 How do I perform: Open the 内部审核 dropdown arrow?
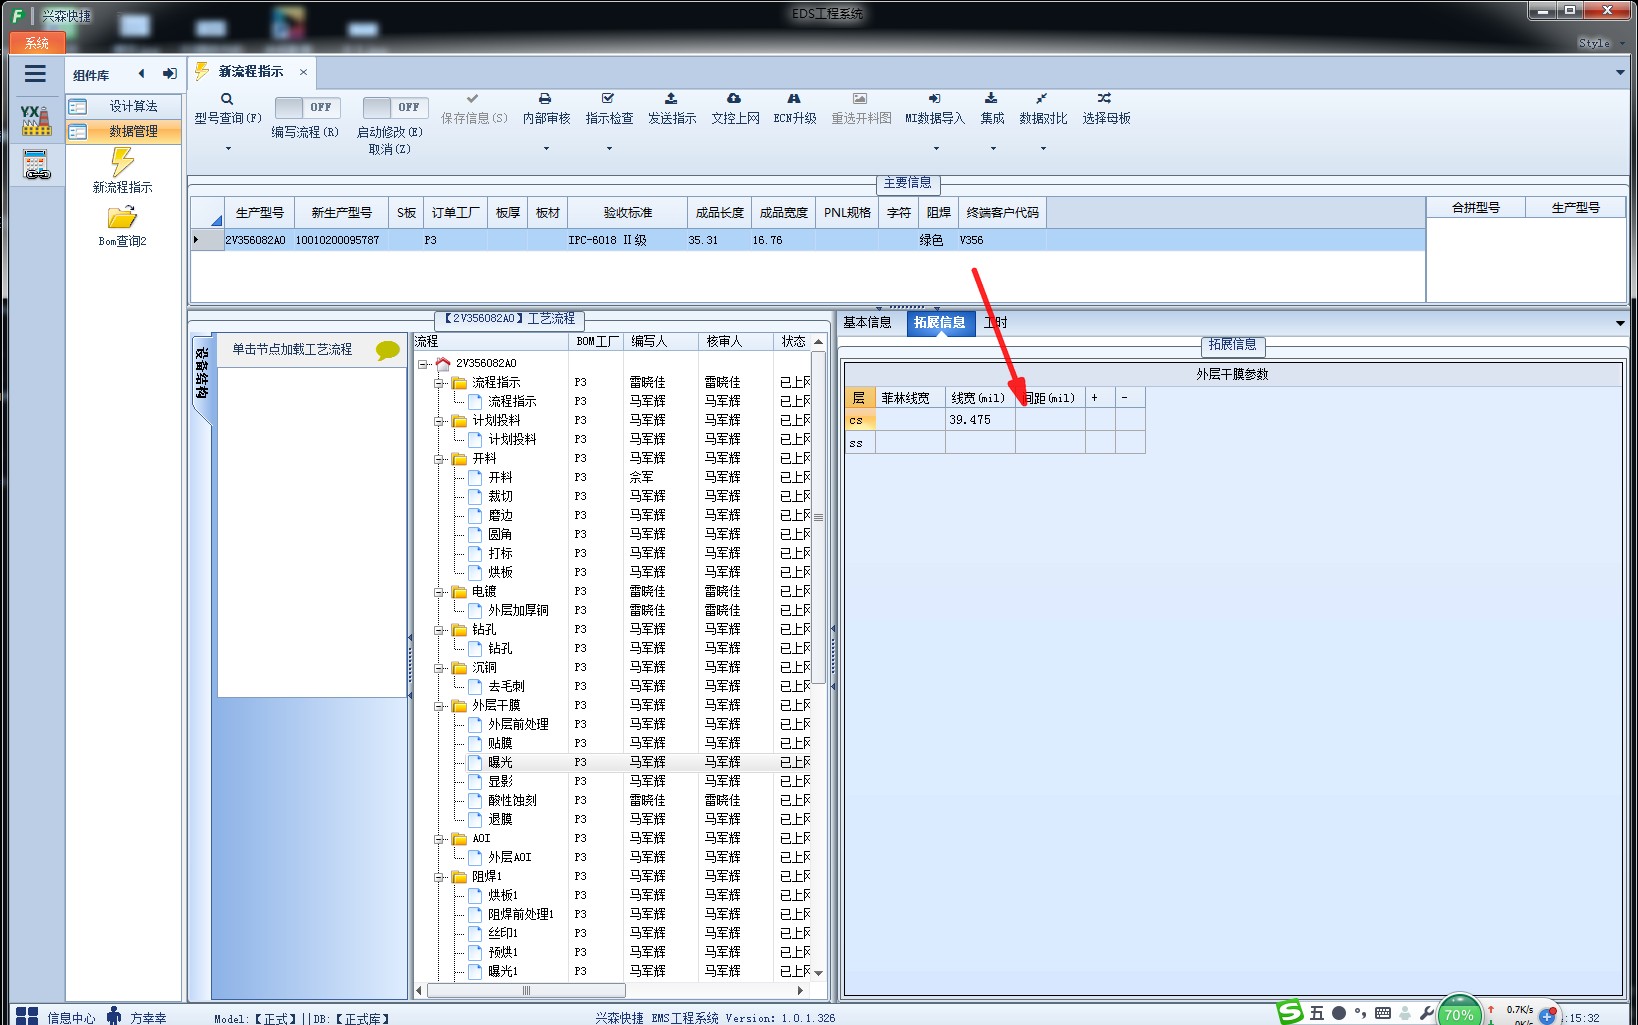click(x=546, y=149)
